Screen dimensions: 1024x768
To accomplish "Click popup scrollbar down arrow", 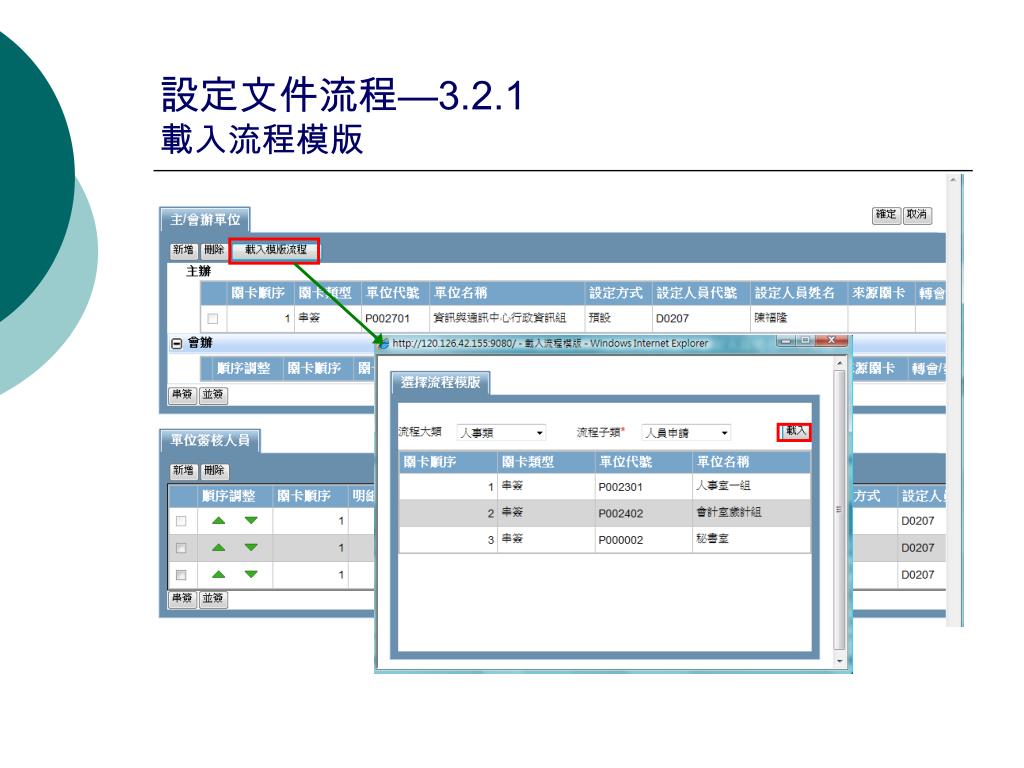I will [x=840, y=661].
